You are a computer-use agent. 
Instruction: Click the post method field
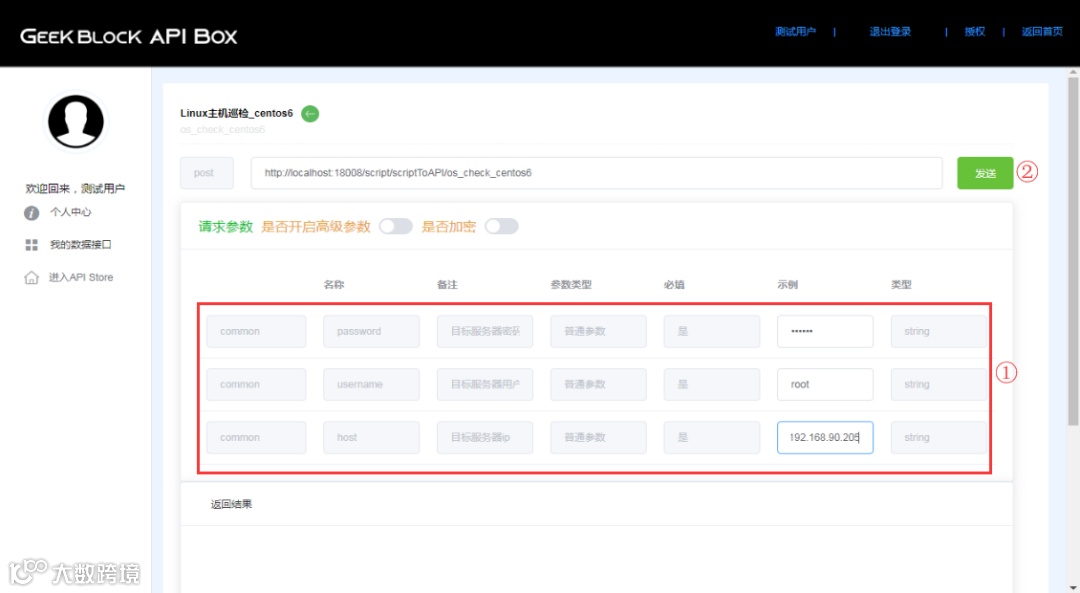click(x=207, y=173)
